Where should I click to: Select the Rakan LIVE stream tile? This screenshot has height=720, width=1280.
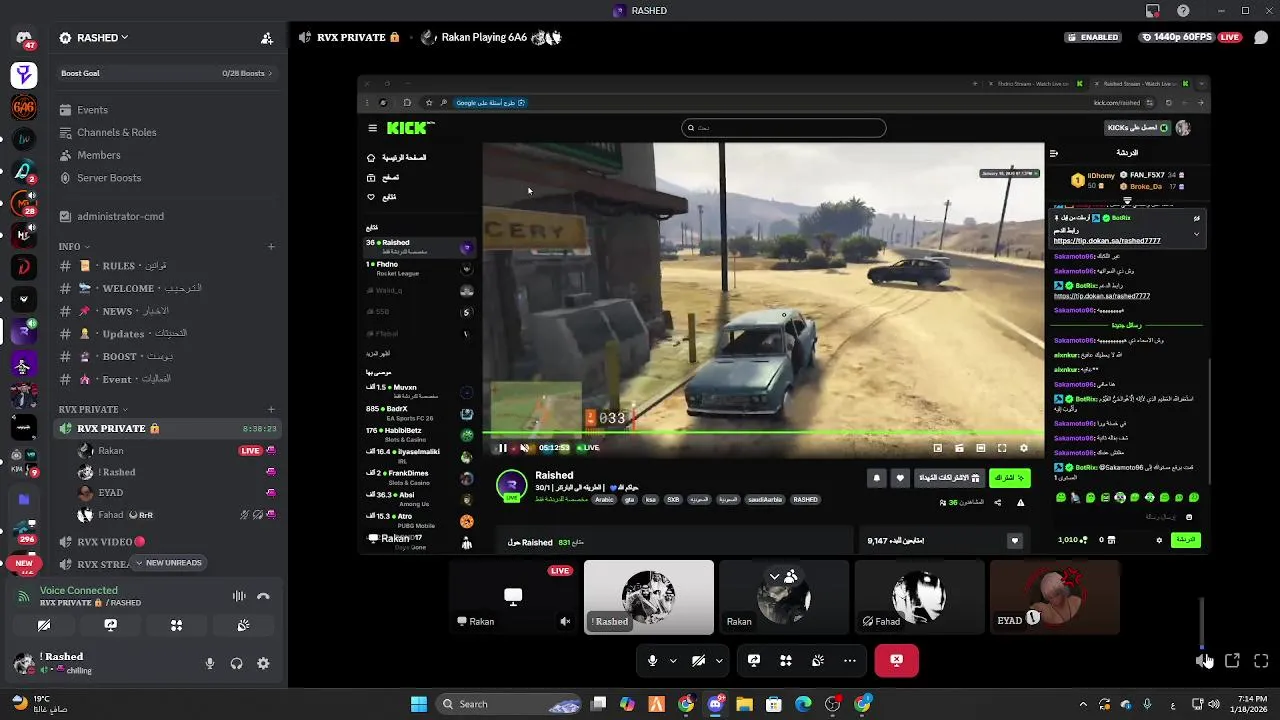point(513,597)
